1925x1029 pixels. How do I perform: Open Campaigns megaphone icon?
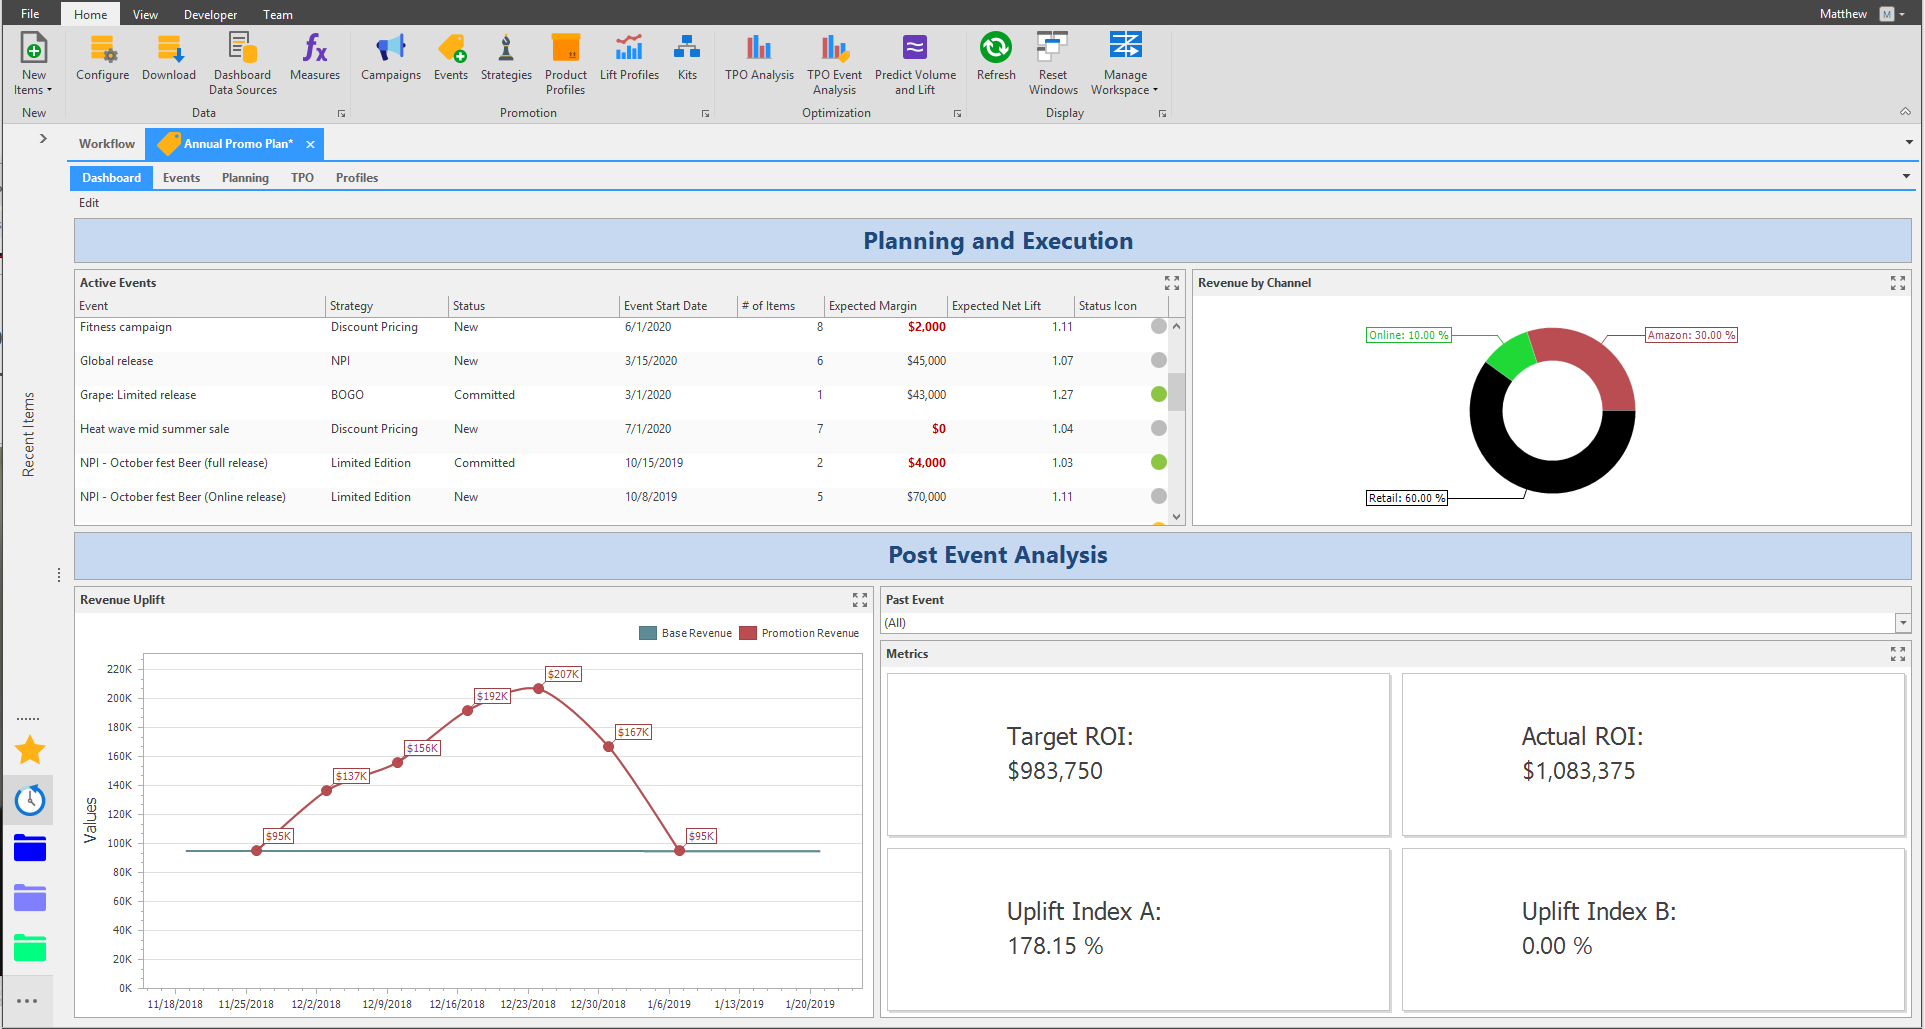(391, 58)
